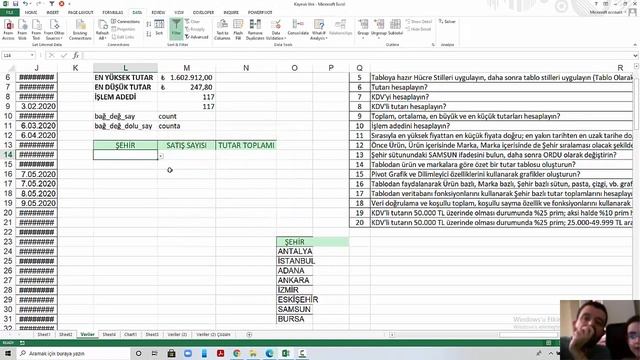The width and height of the screenshot is (640, 360).
Task: Open Existing Connections
Action: coord(80,29)
